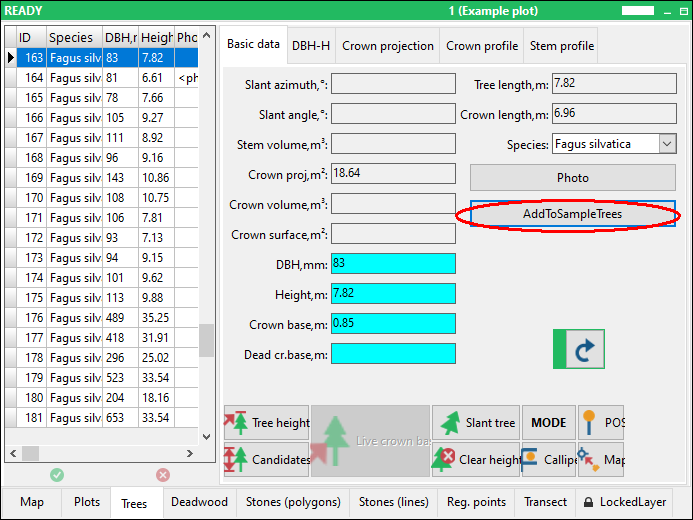
Task: Click the blue redo arrow button
Action: point(579,349)
